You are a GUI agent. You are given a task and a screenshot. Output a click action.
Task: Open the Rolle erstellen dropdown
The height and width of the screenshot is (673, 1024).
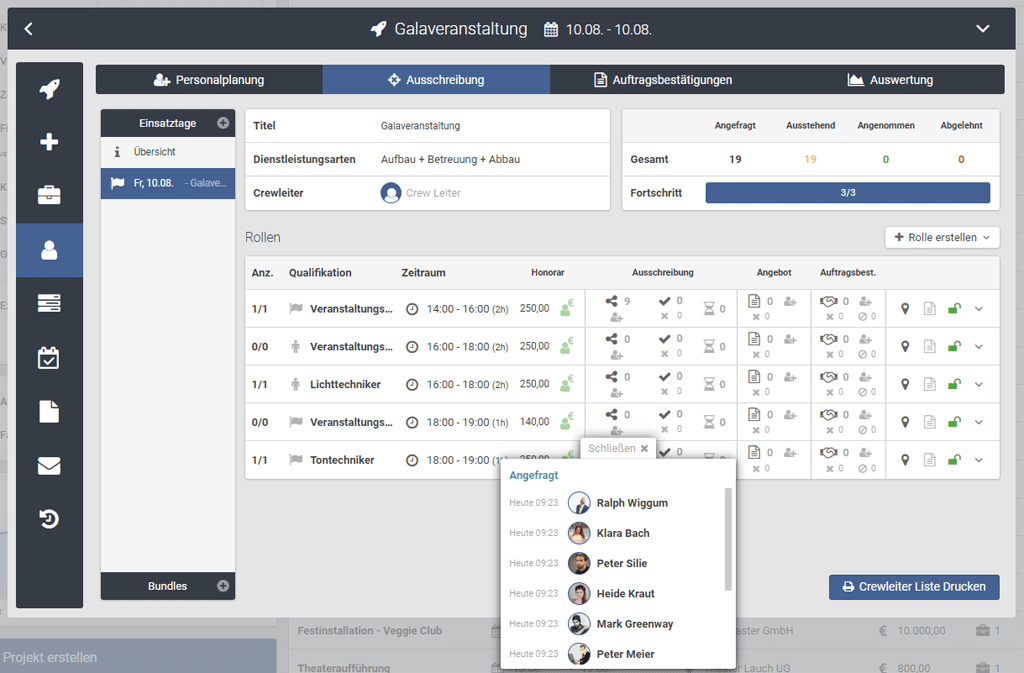tap(942, 238)
